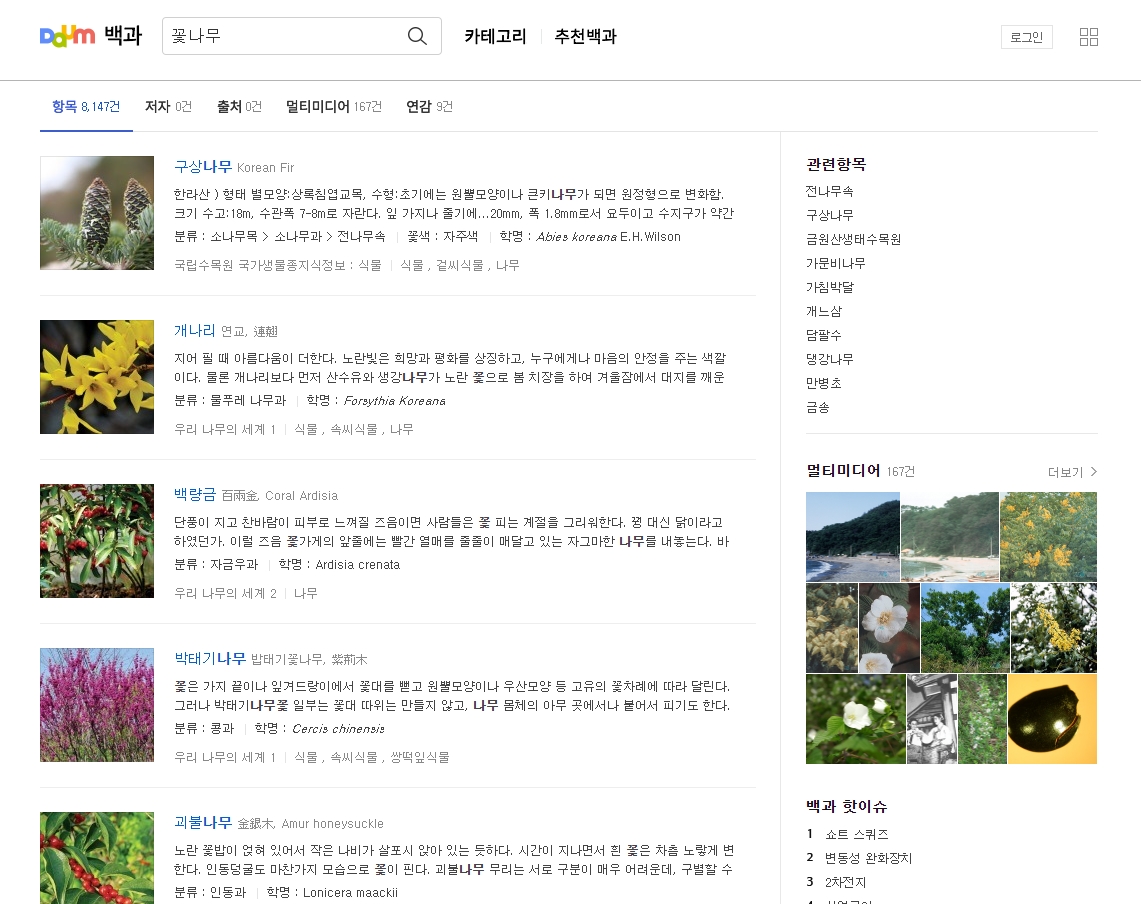Open related item 가침박달
This screenshot has width=1141, height=904.
830,288
